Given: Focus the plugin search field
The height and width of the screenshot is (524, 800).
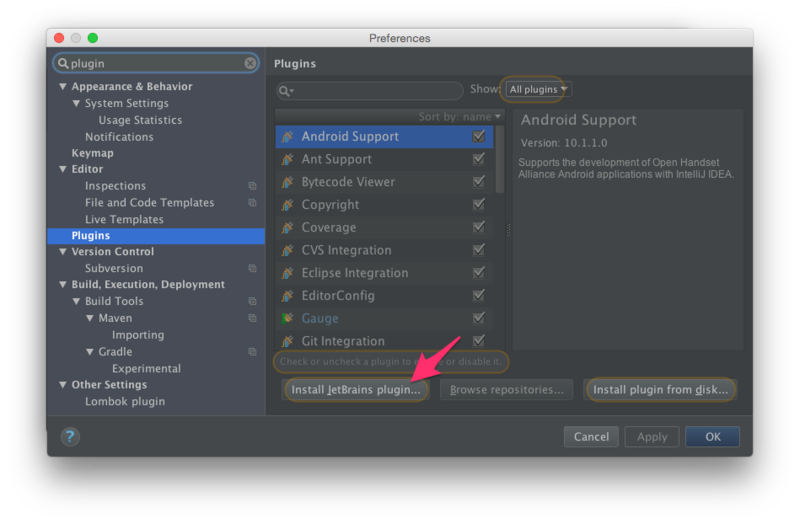Looking at the screenshot, I should click(x=369, y=91).
